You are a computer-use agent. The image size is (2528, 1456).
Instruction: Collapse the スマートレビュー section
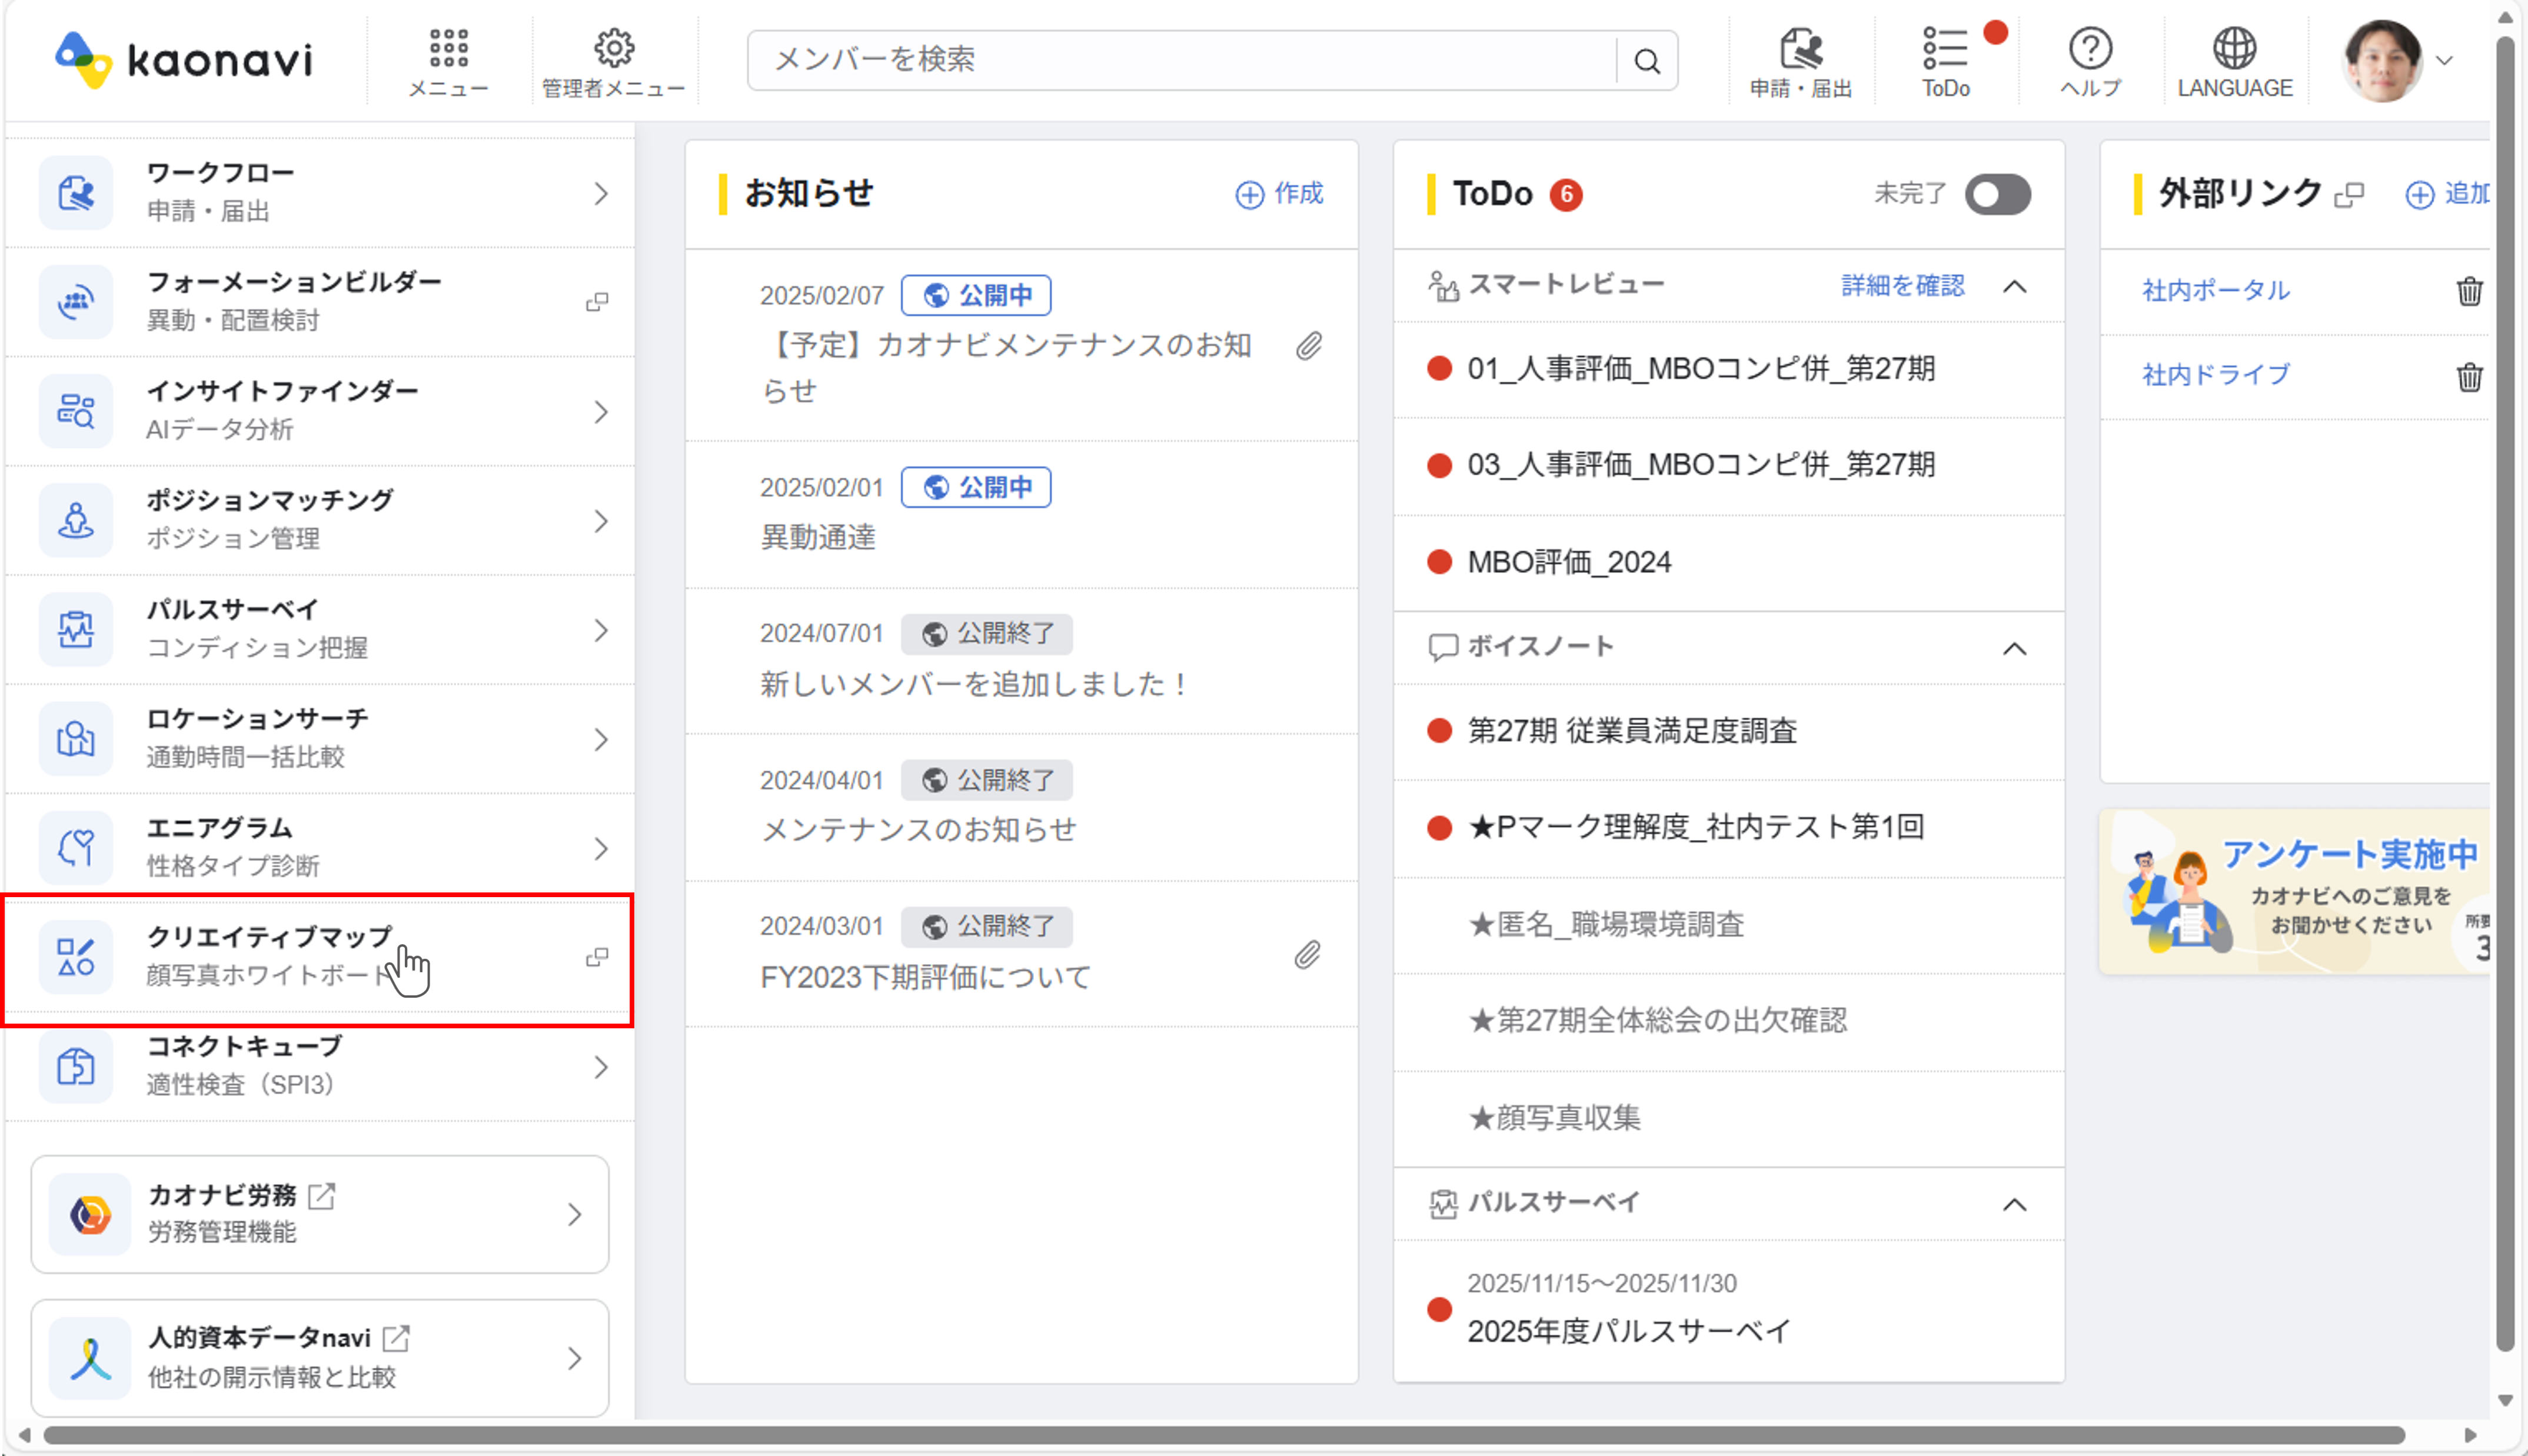[x=2014, y=287]
